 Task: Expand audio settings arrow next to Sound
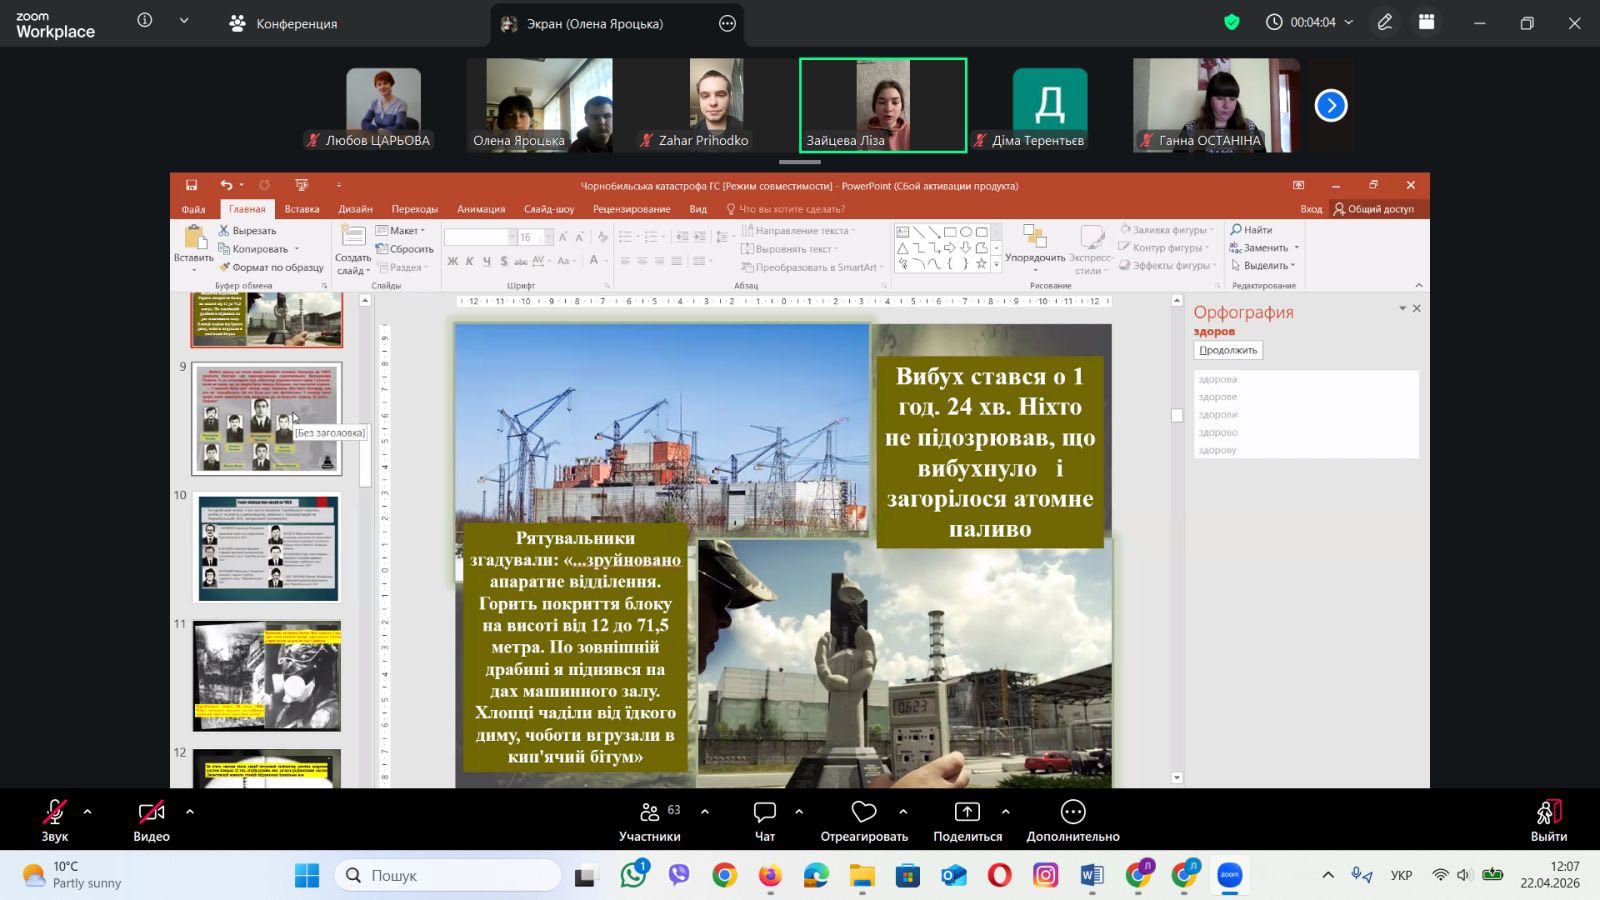88,811
